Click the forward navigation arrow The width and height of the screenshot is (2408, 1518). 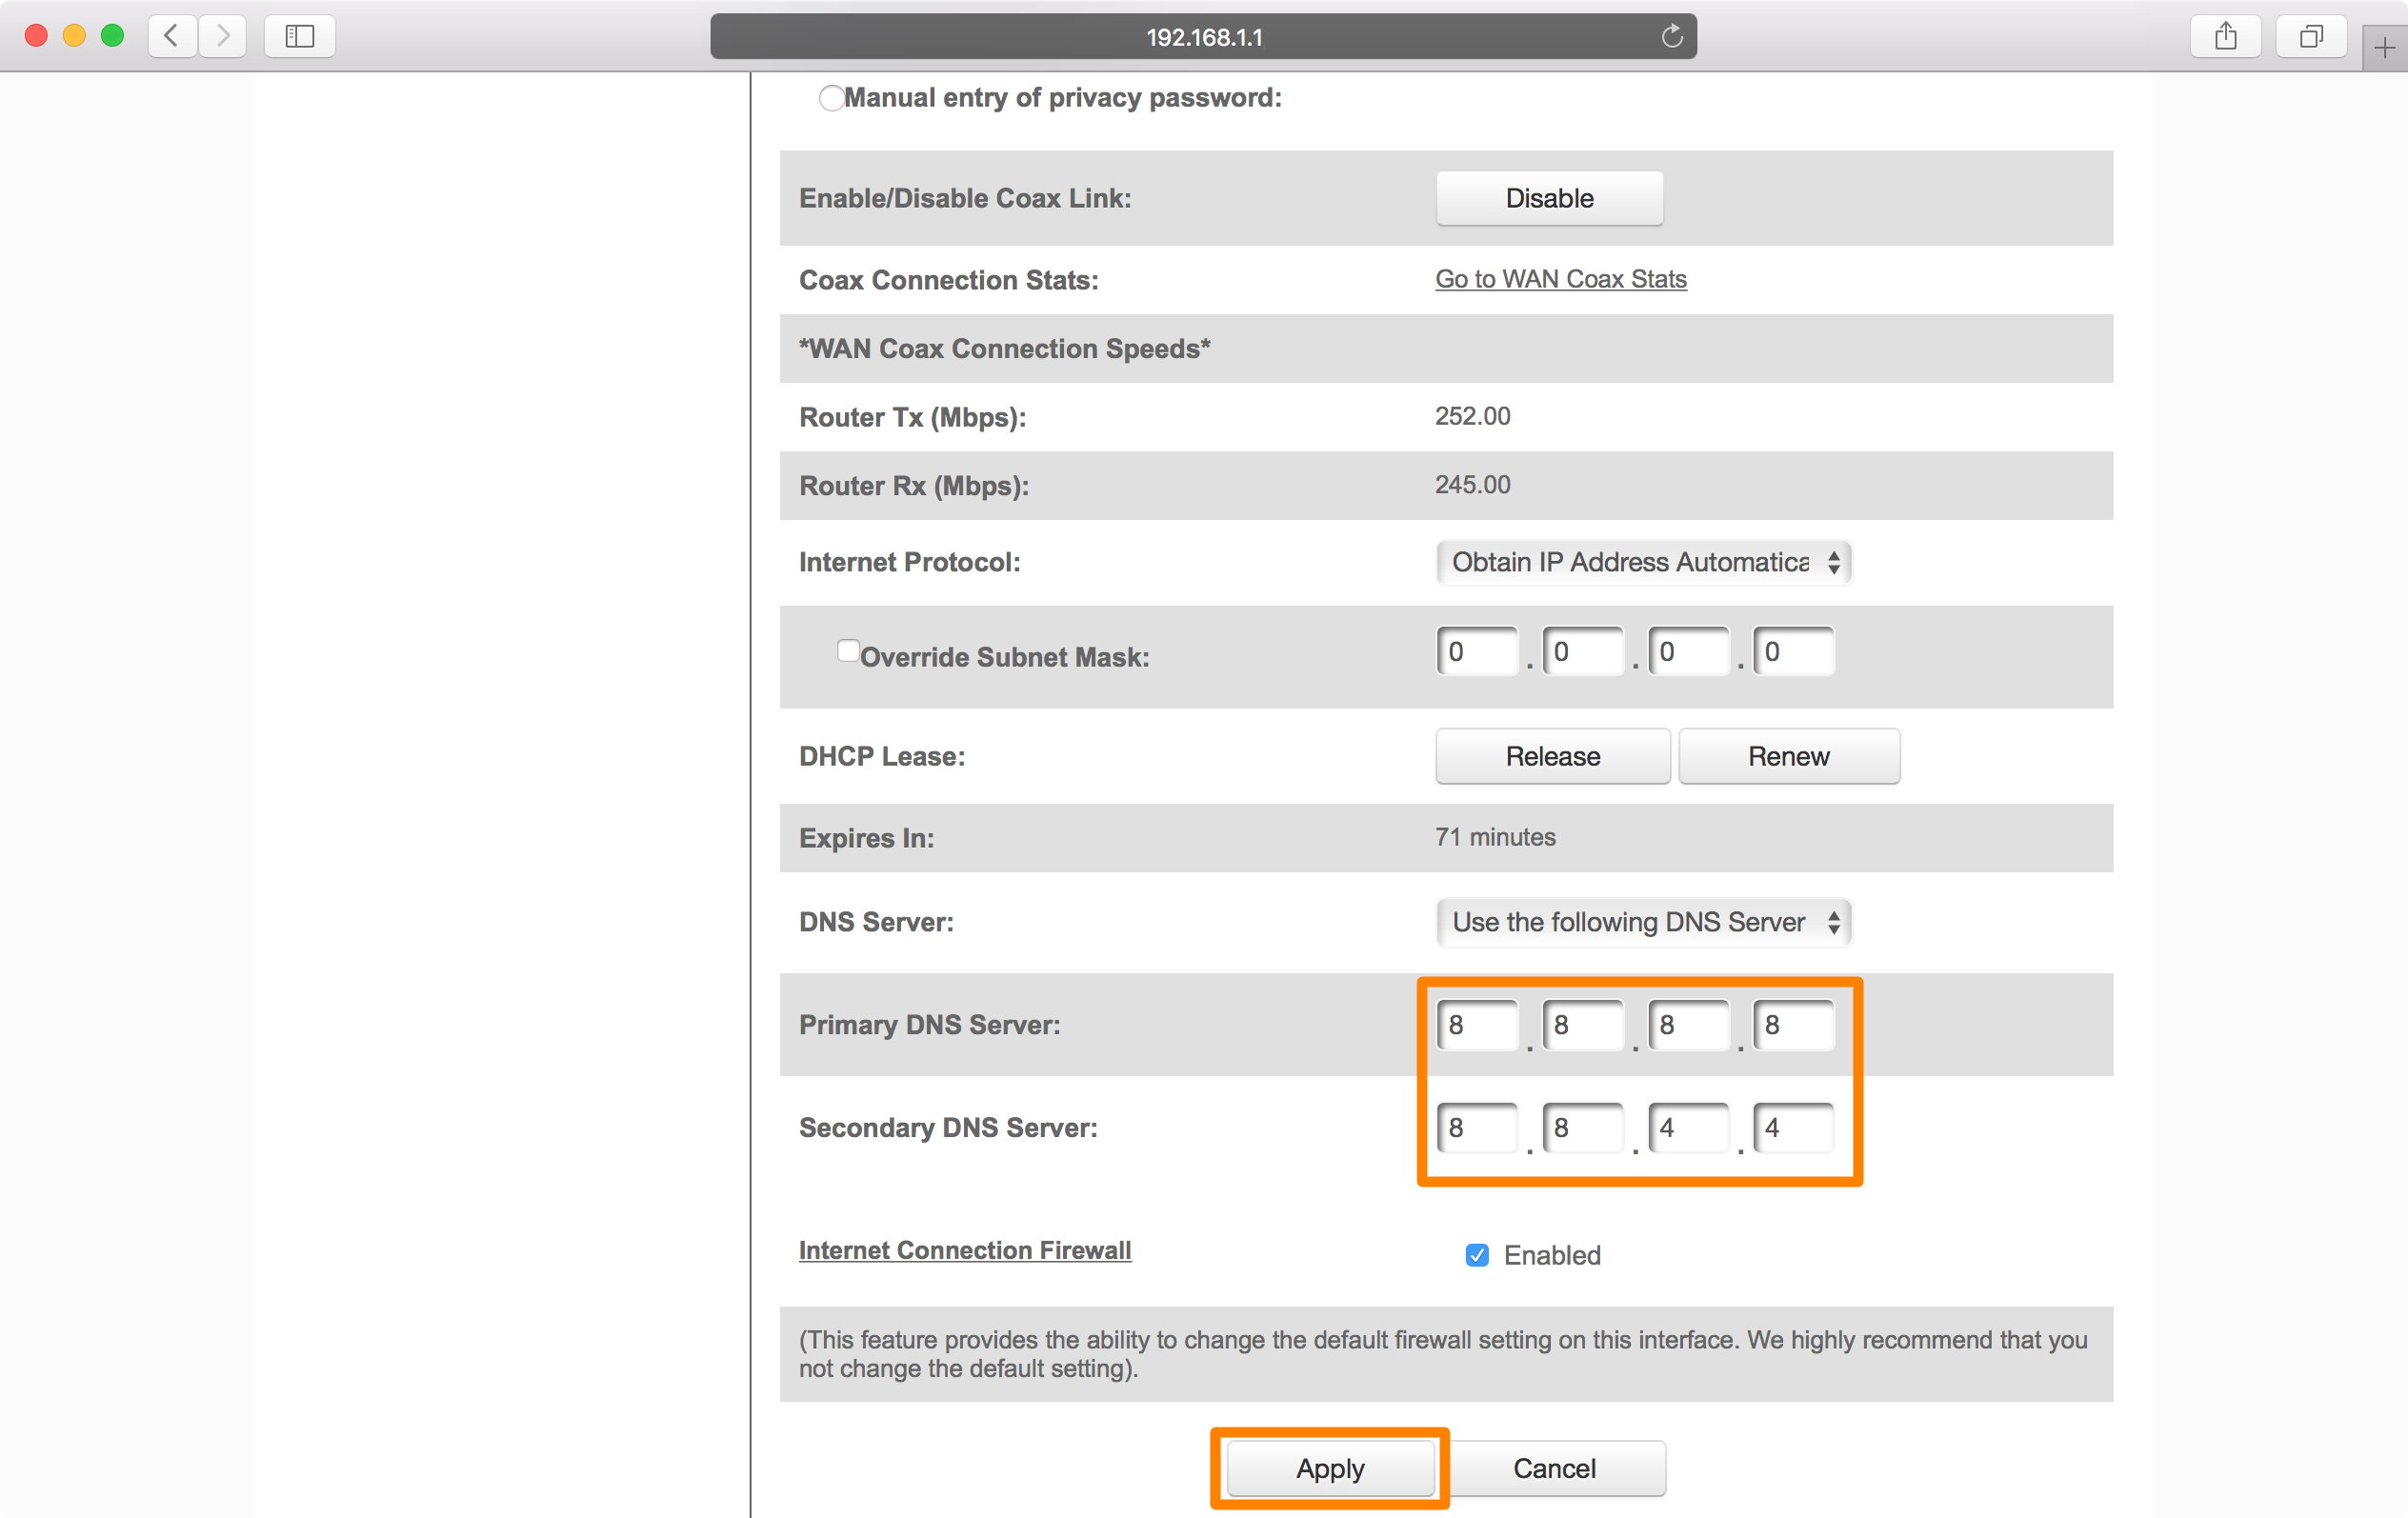(x=222, y=36)
